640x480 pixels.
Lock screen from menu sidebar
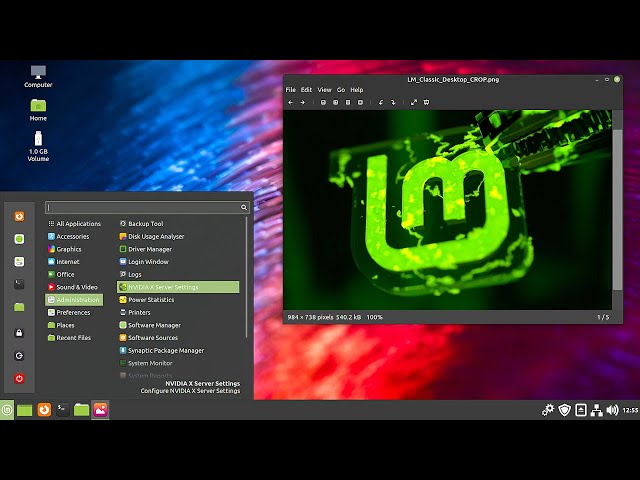tap(19, 333)
